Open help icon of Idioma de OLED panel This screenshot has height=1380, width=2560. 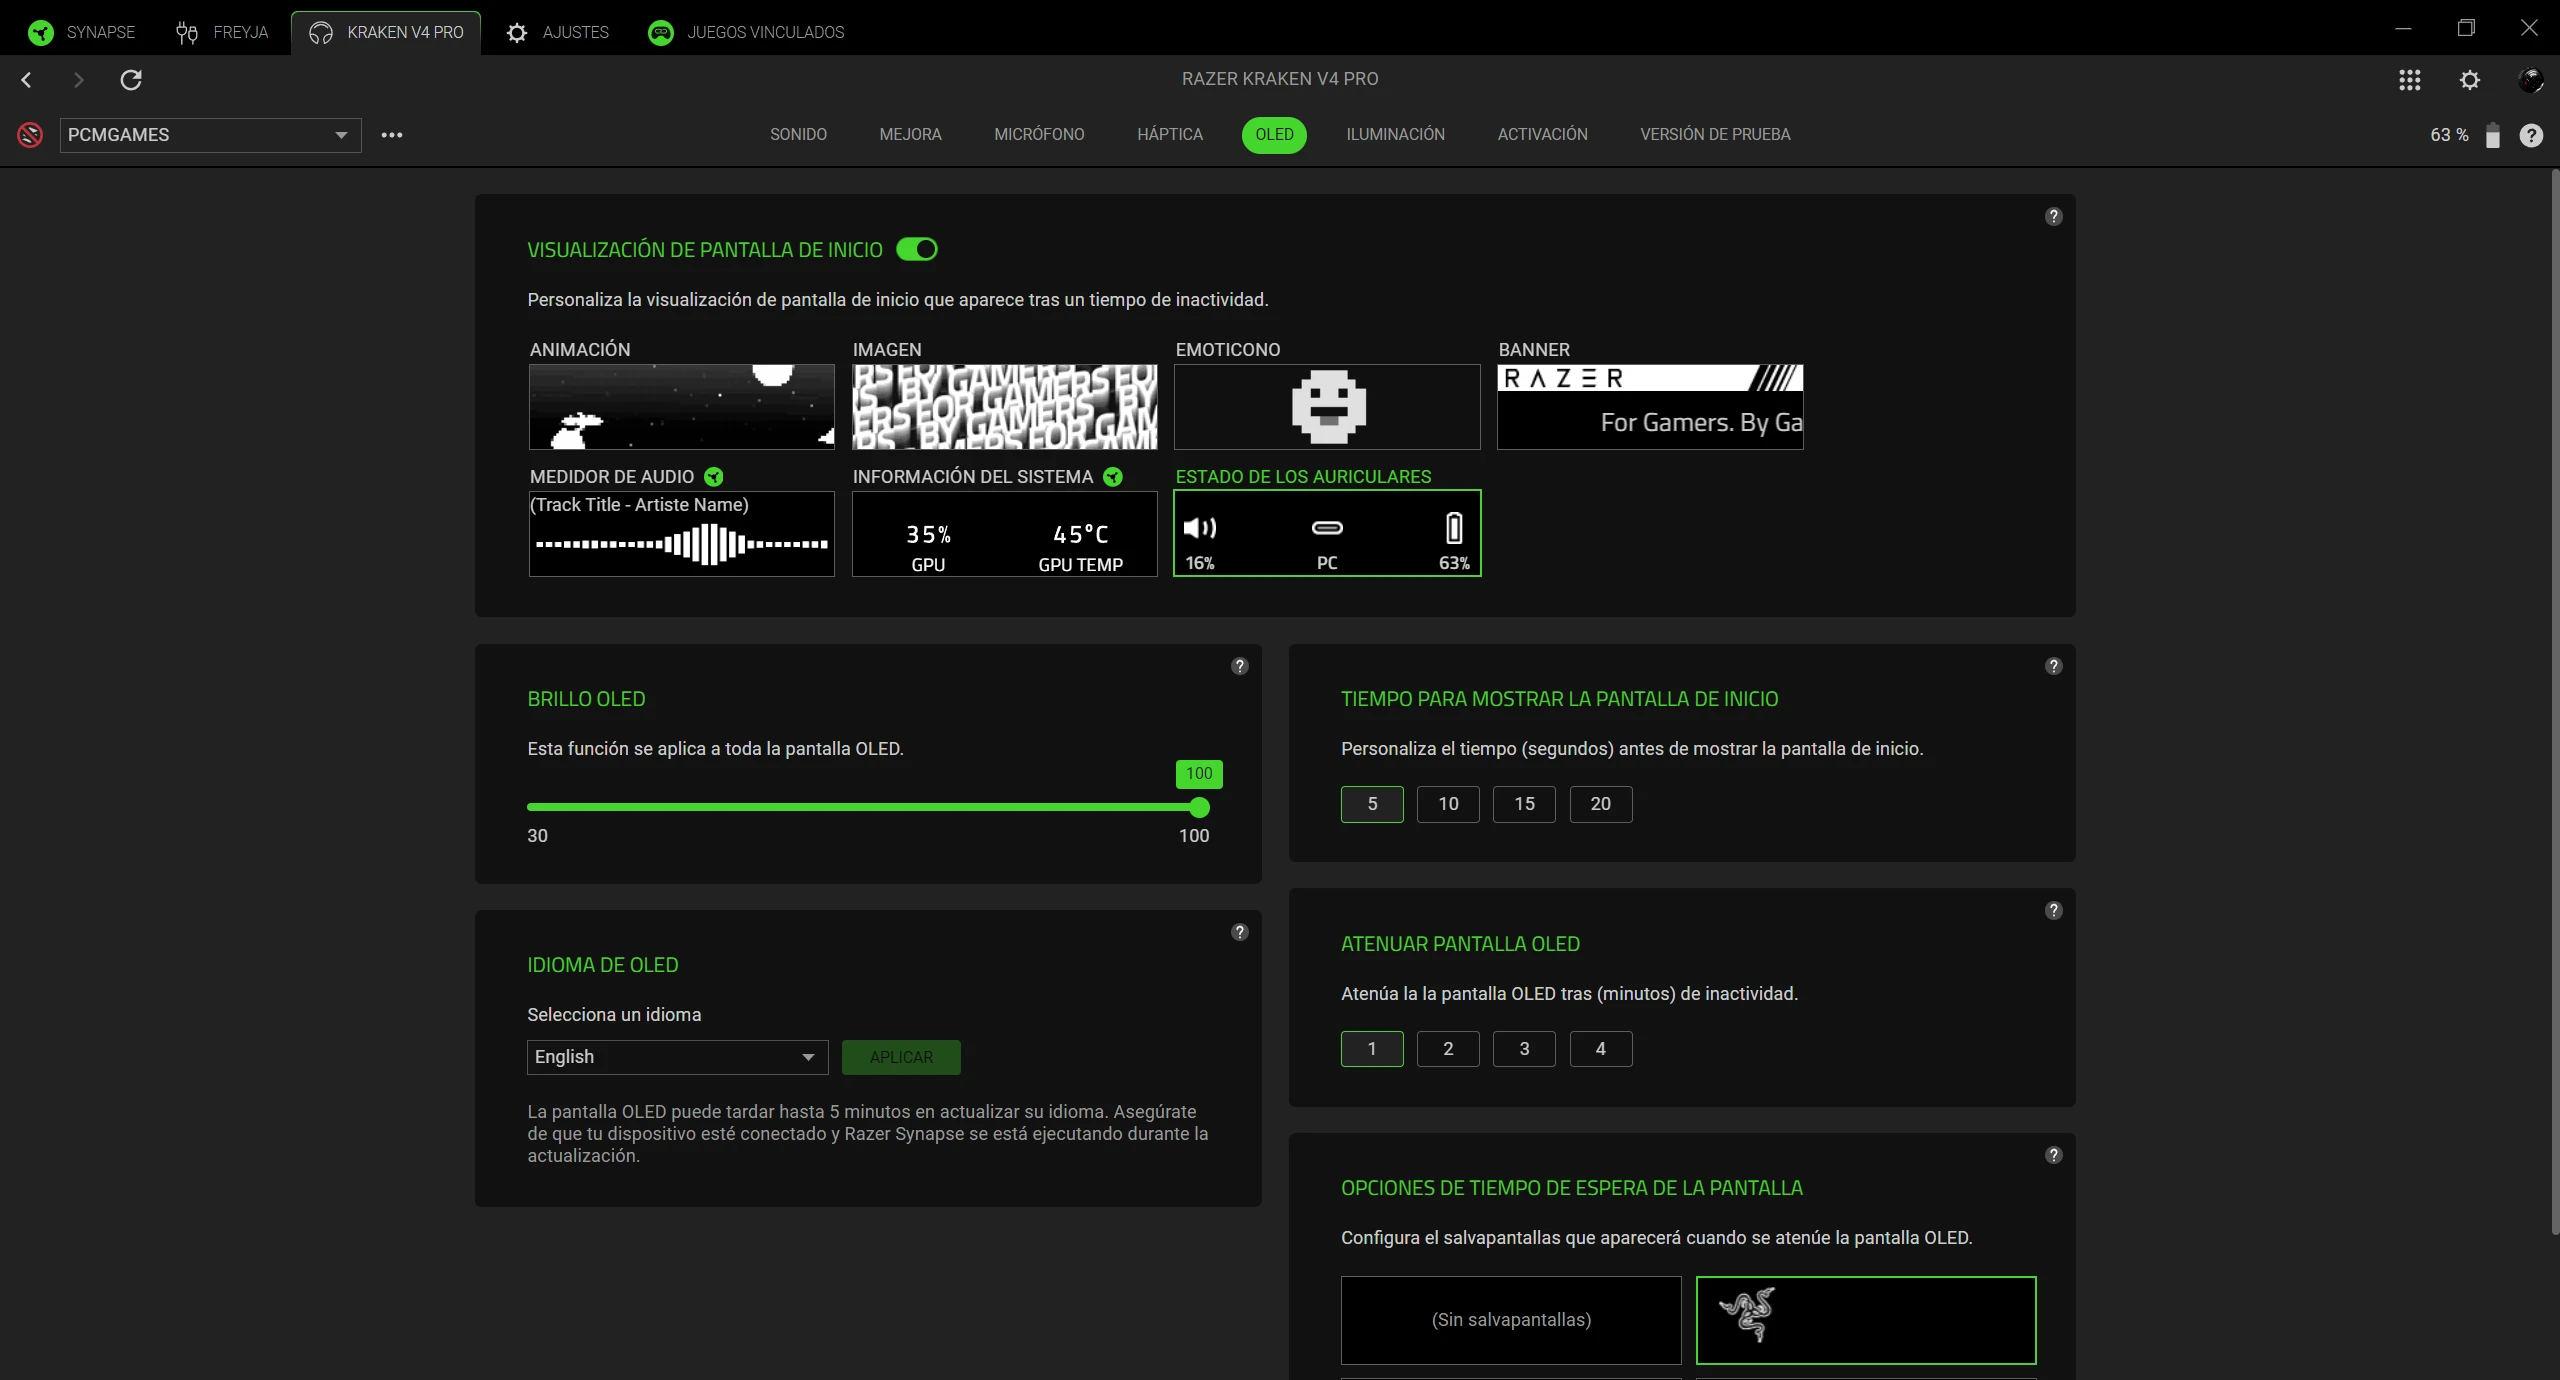[x=1240, y=932]
